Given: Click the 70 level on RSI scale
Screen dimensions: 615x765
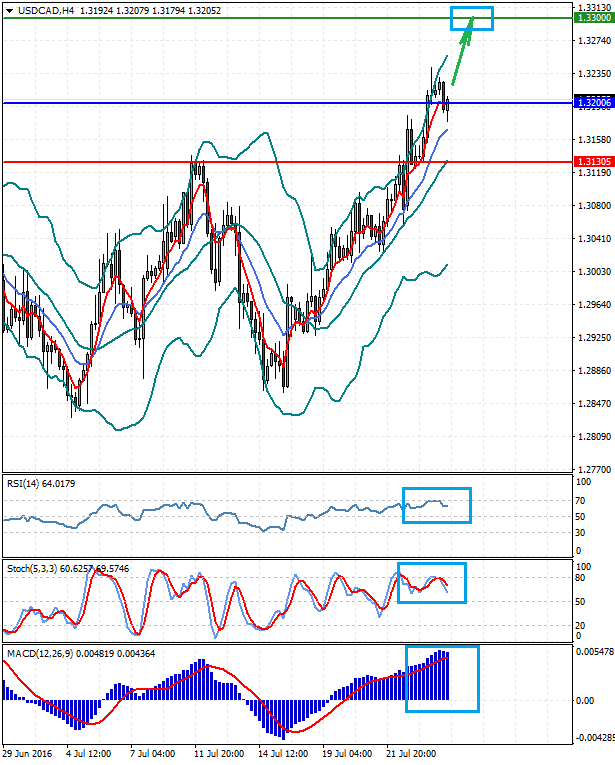Looking at the screenshot, I should (x=579, y=499).
